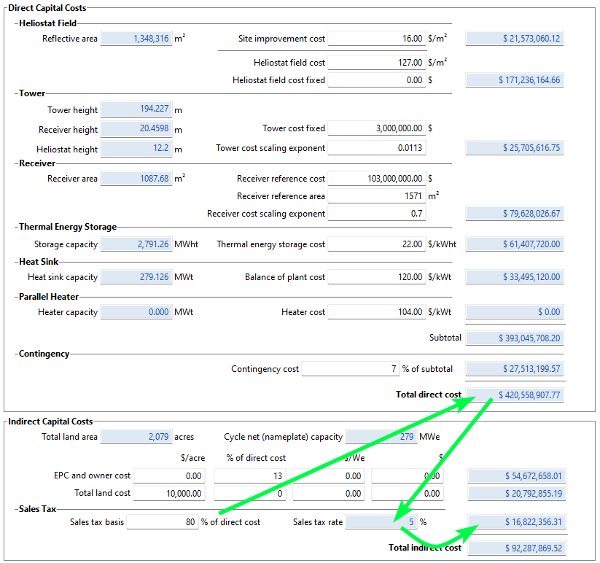Edit the Heliostat field cost value

pyautogui.click(x=376, y=62)
